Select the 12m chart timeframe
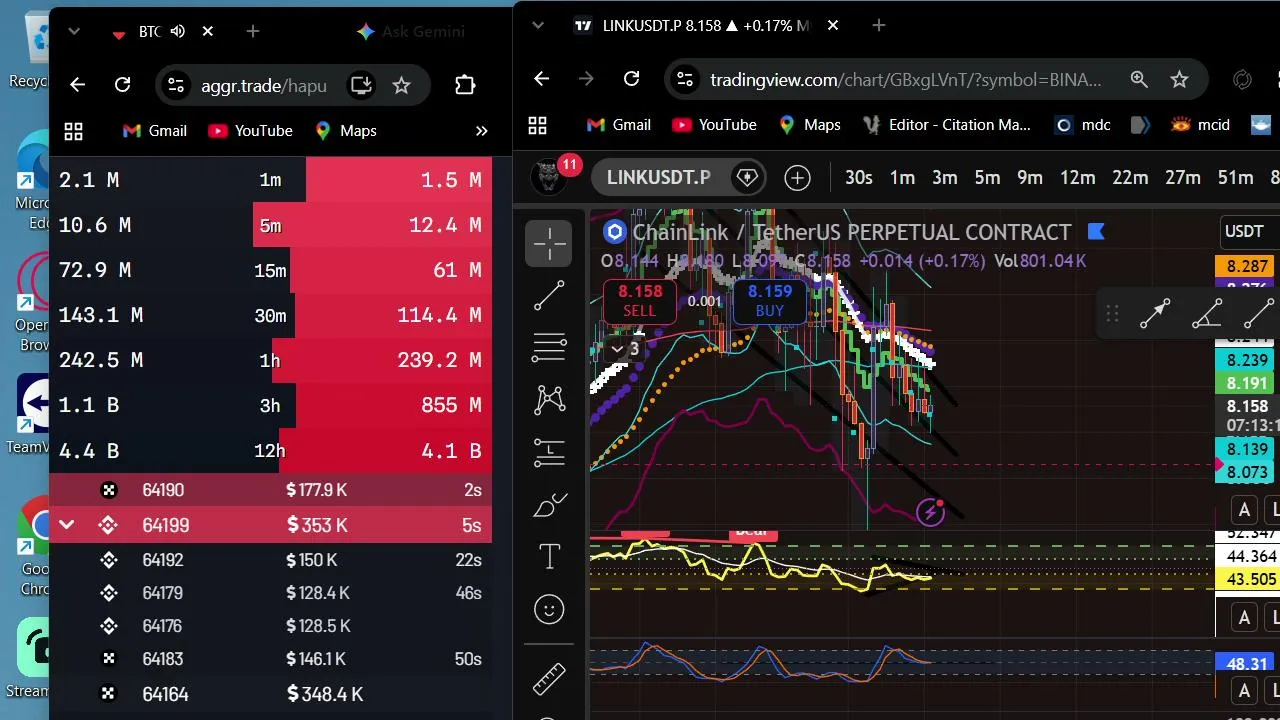The height and width of the screenshot is (720, 1280). click(x=1077, y=178)
